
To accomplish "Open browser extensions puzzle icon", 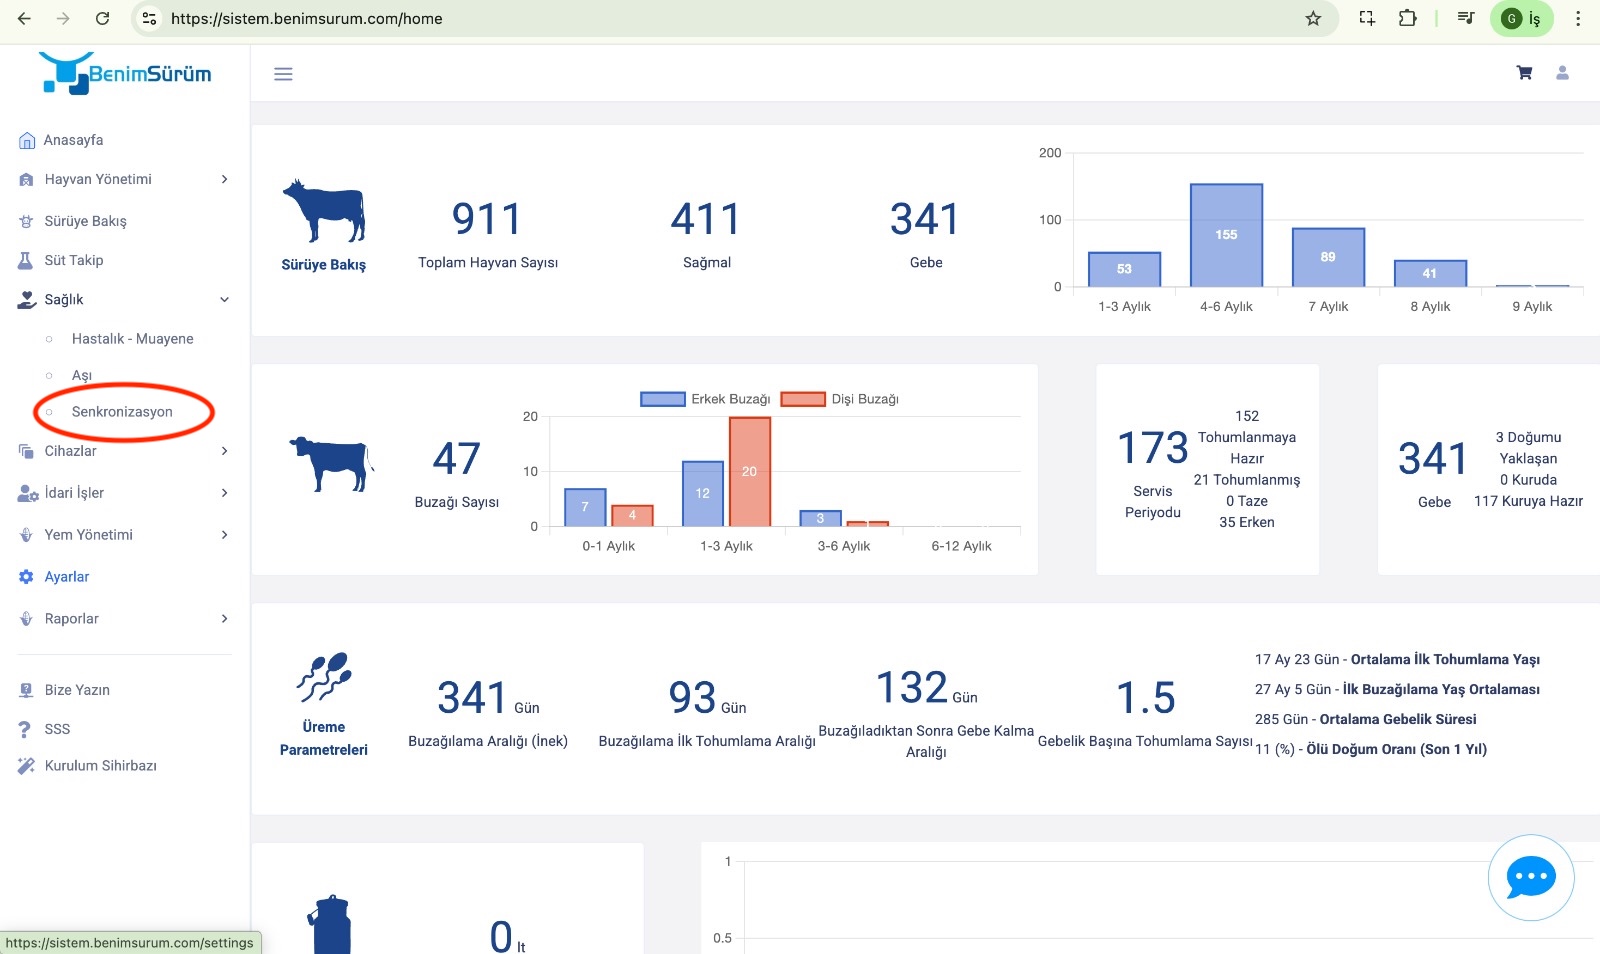I will click(1407, 18).
